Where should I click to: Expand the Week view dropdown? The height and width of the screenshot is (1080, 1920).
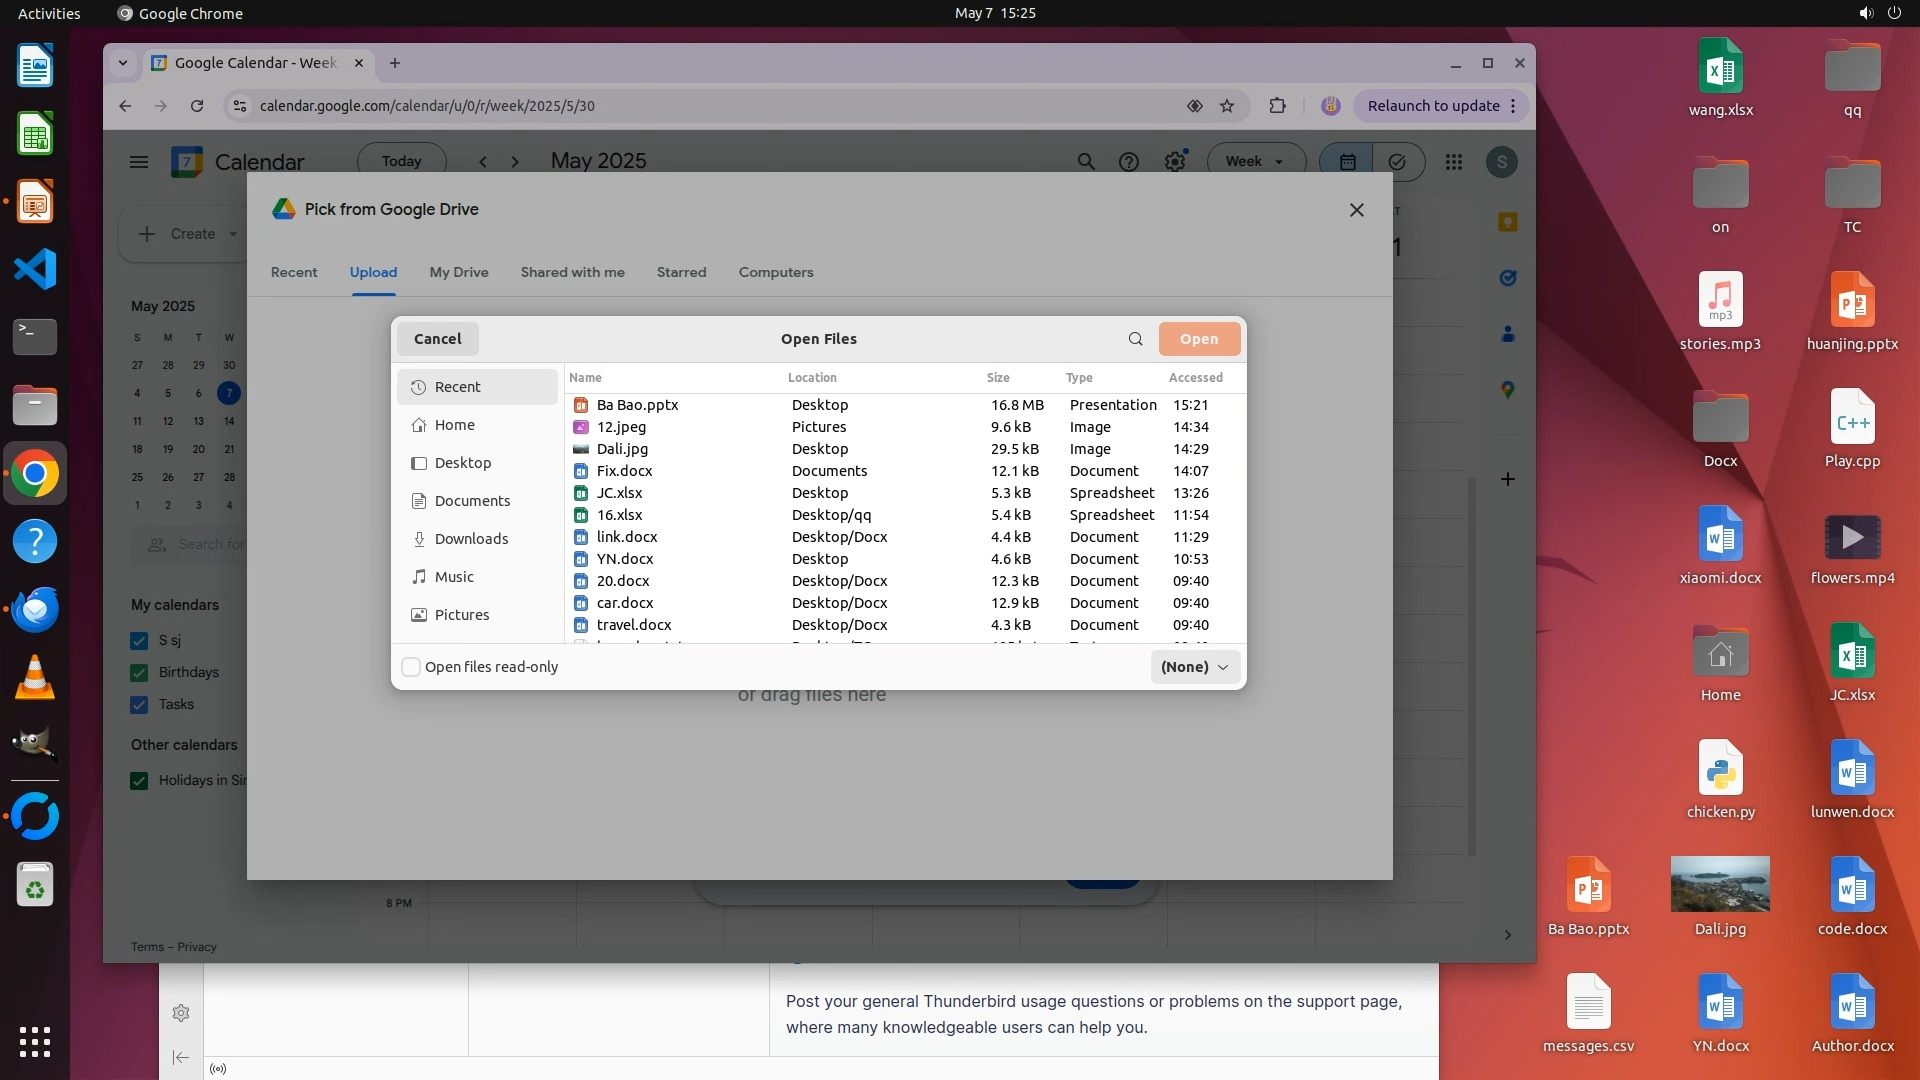[1255, 162]
